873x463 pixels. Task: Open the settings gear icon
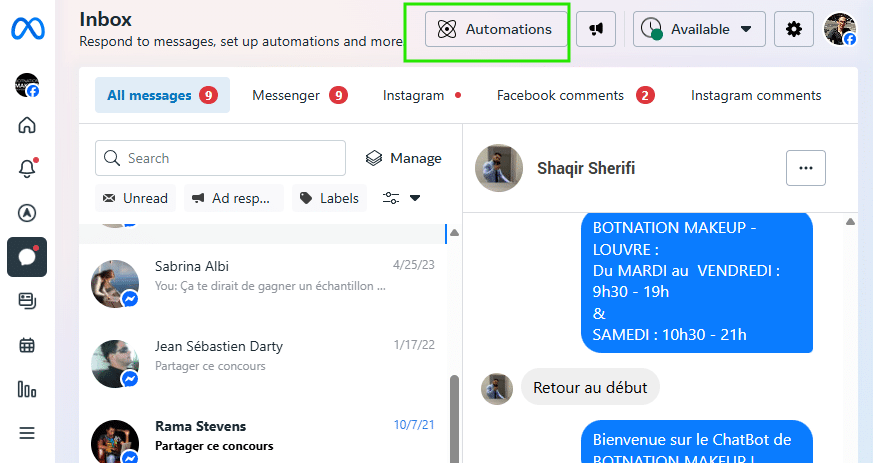click(x=794, y=29)
